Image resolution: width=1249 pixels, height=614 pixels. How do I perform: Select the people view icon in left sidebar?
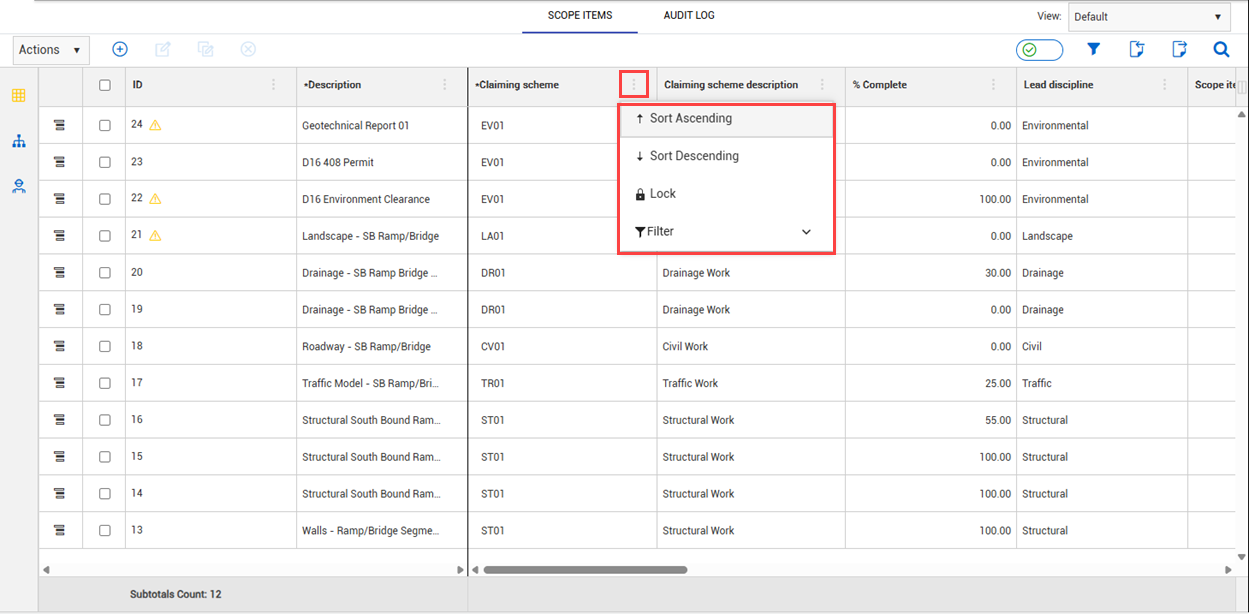(18, 186)
